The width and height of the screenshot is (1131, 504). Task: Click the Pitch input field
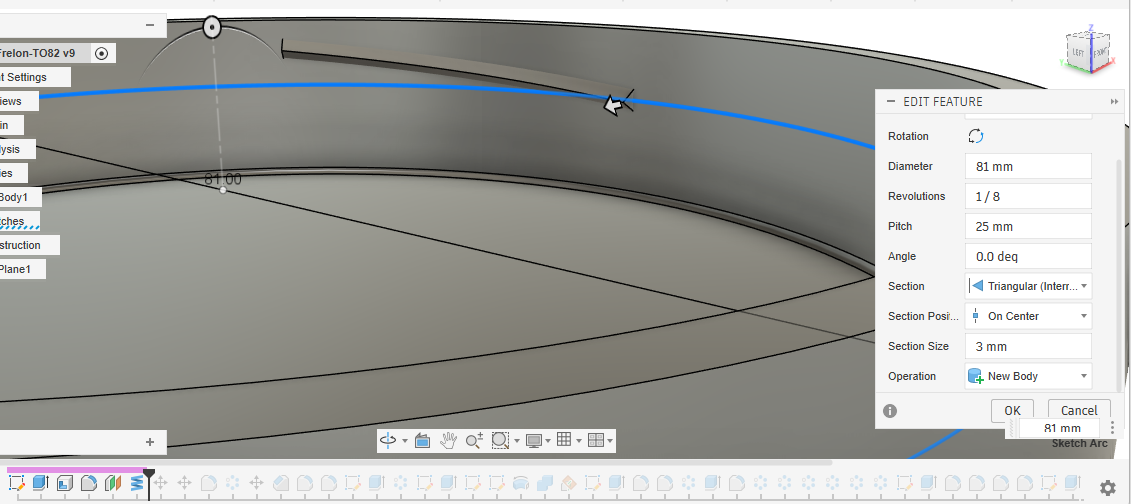coord(1028,226)
